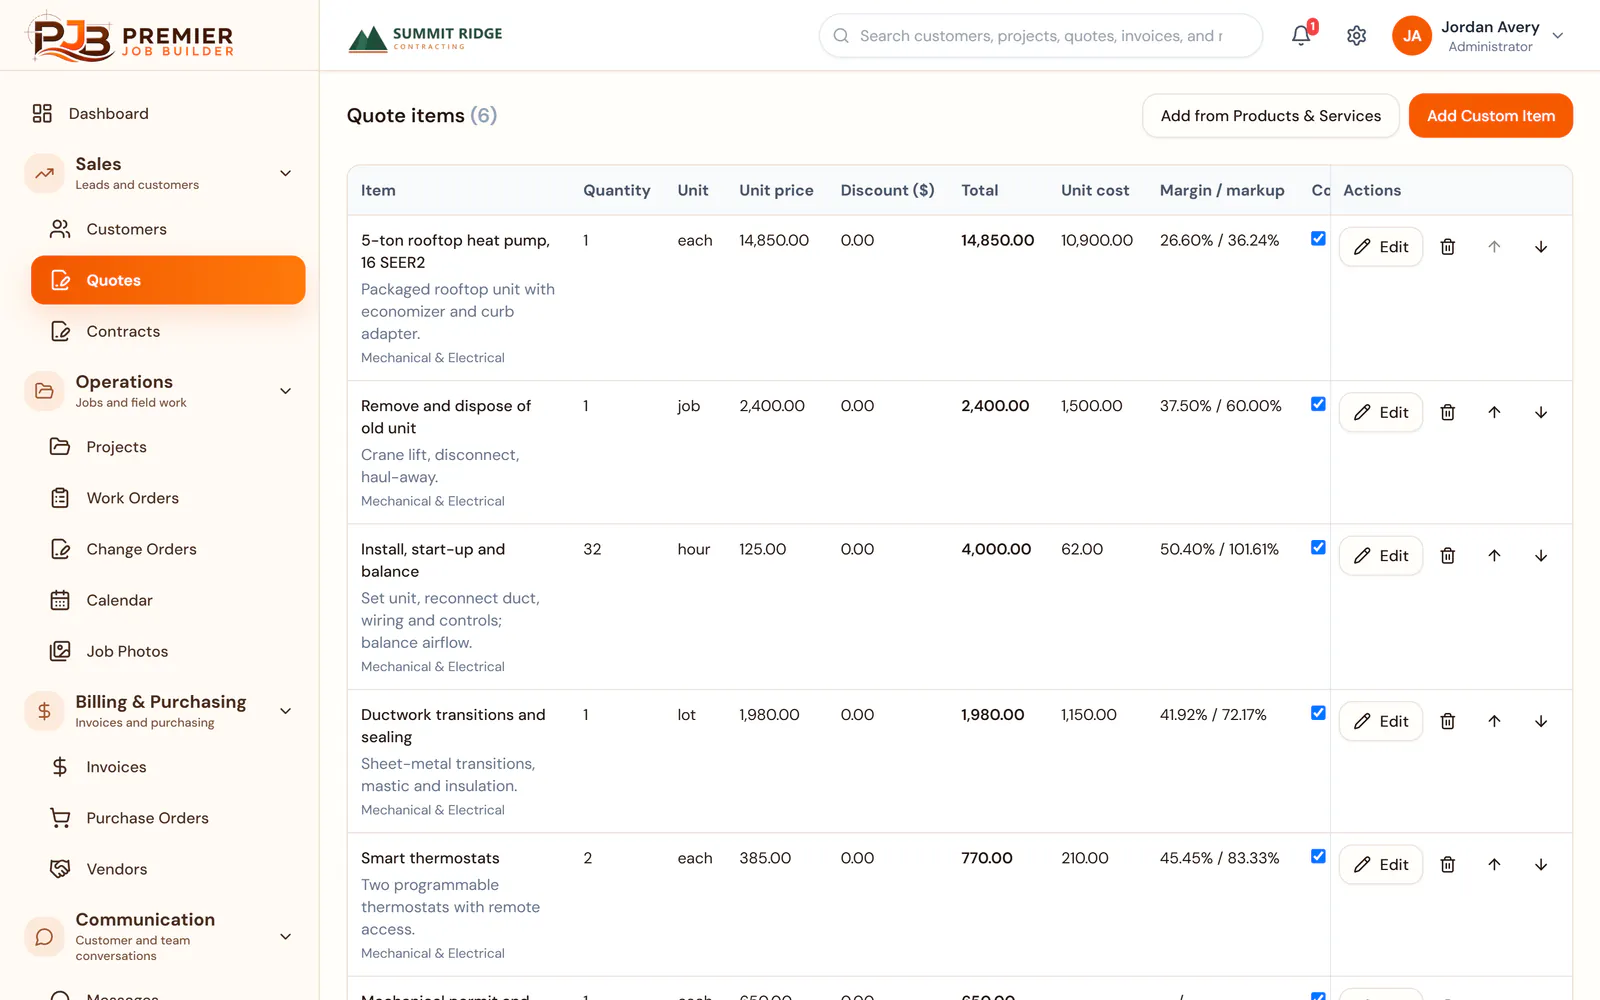1600x1000 pixels.
Task: Collapse the Operations section
Action: [x=285, y=391]
